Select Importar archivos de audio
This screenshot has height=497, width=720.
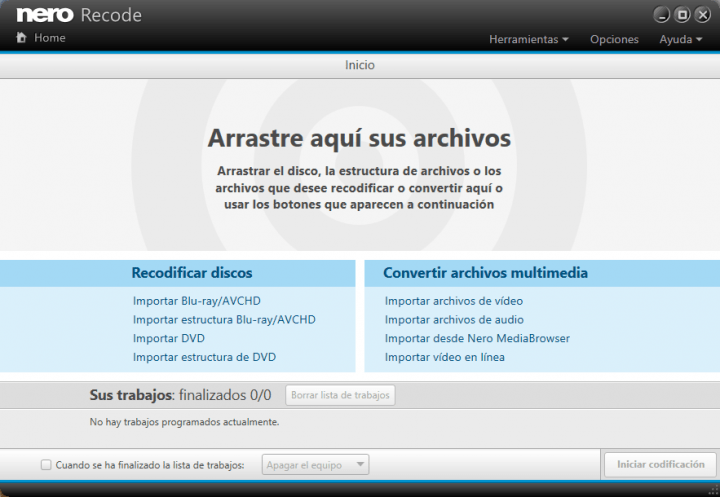tap(454, 320)
